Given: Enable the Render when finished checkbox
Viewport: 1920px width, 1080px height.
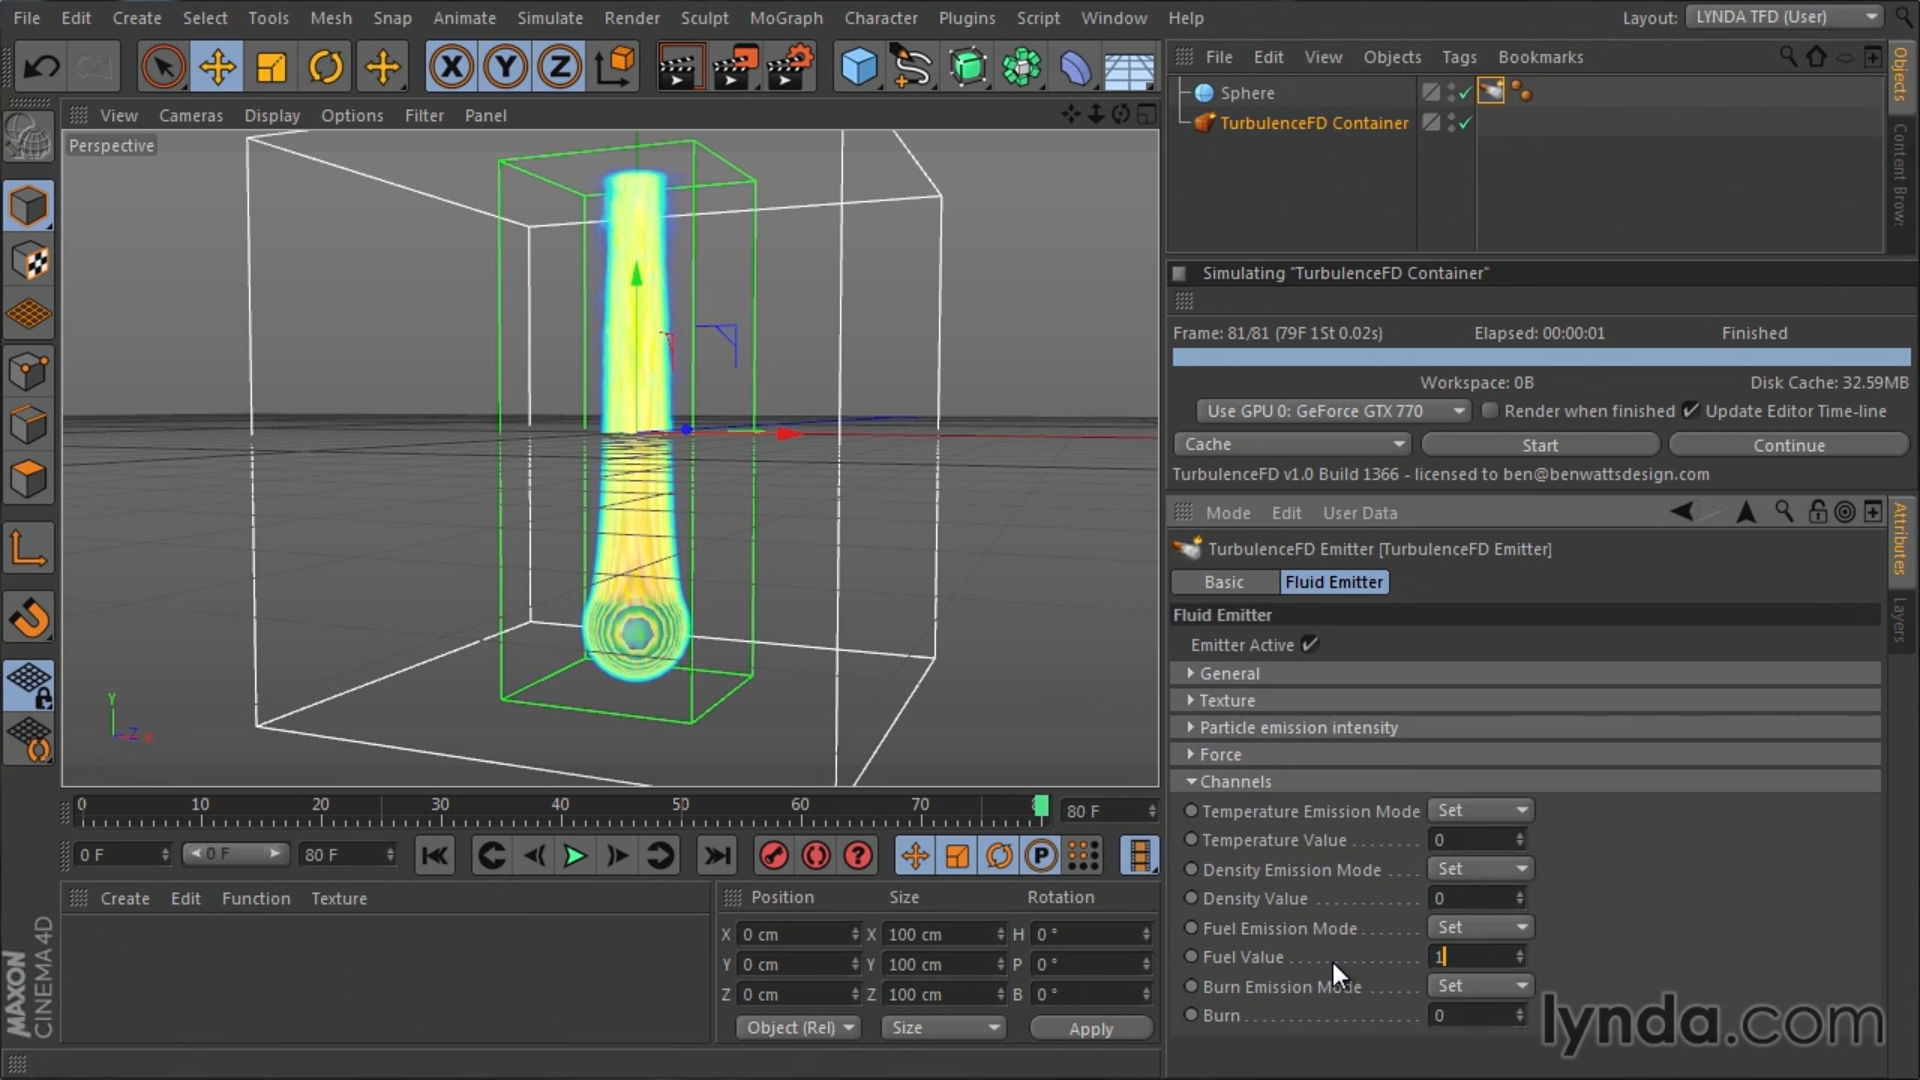Looking at the screenshot, I should [x=1490, y=411].
